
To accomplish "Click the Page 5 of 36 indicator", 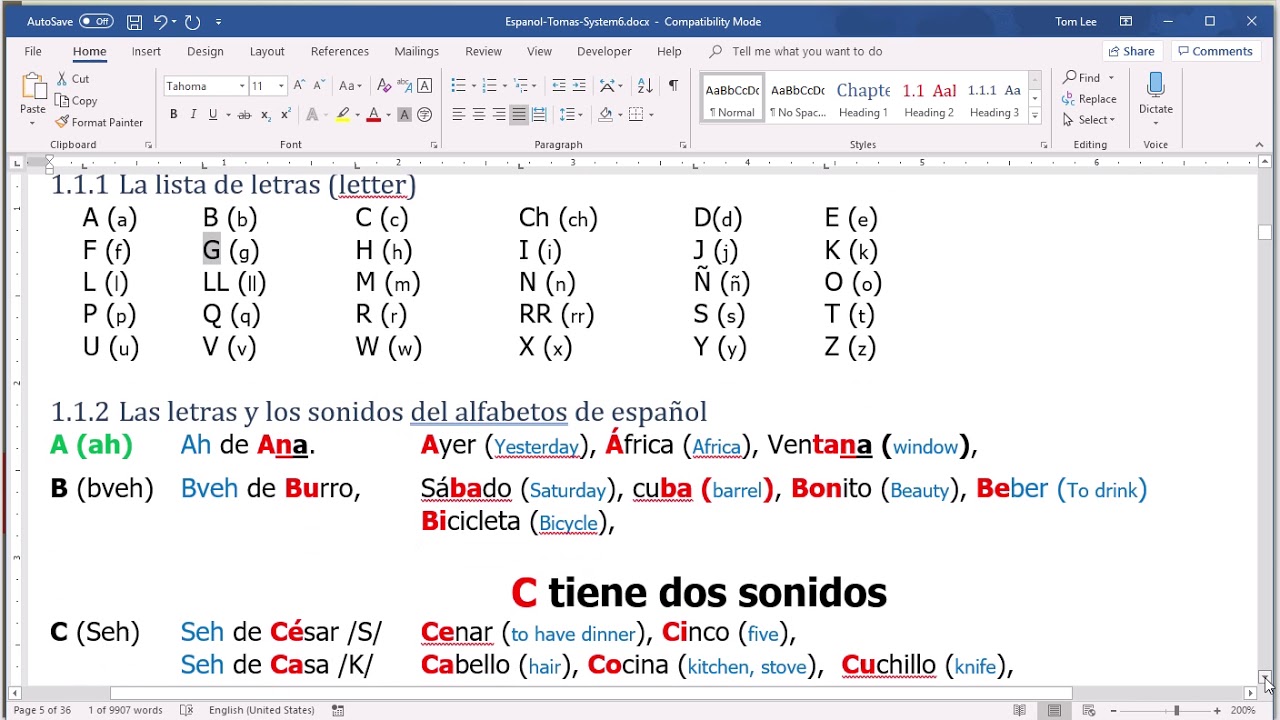I will 42,710.
